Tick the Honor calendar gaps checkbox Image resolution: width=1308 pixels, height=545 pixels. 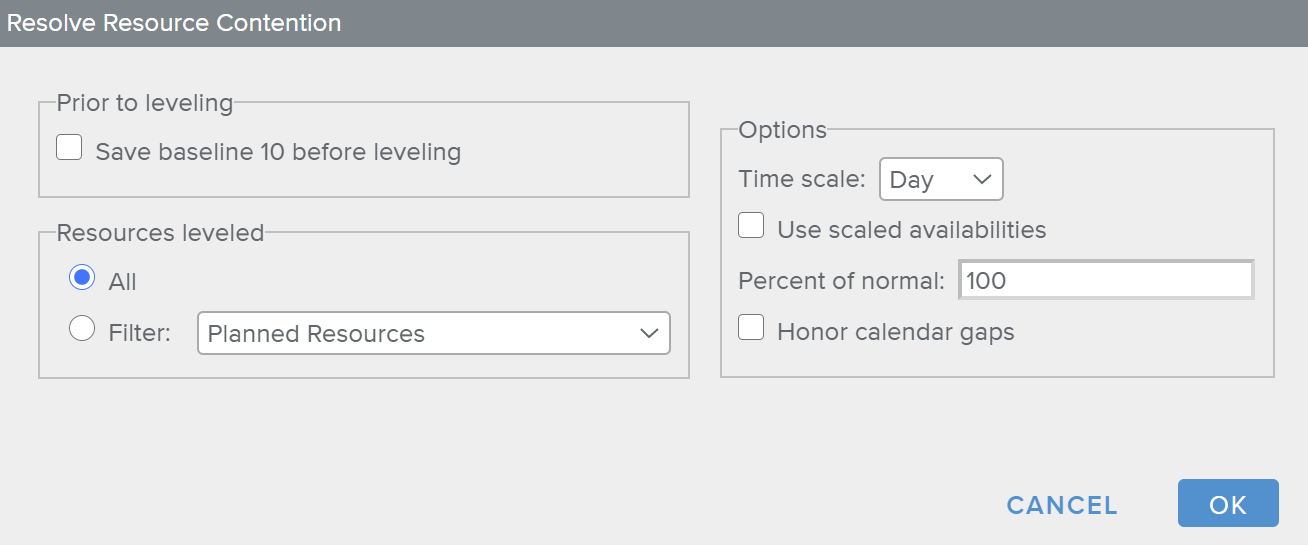click(x=751, y=328)
